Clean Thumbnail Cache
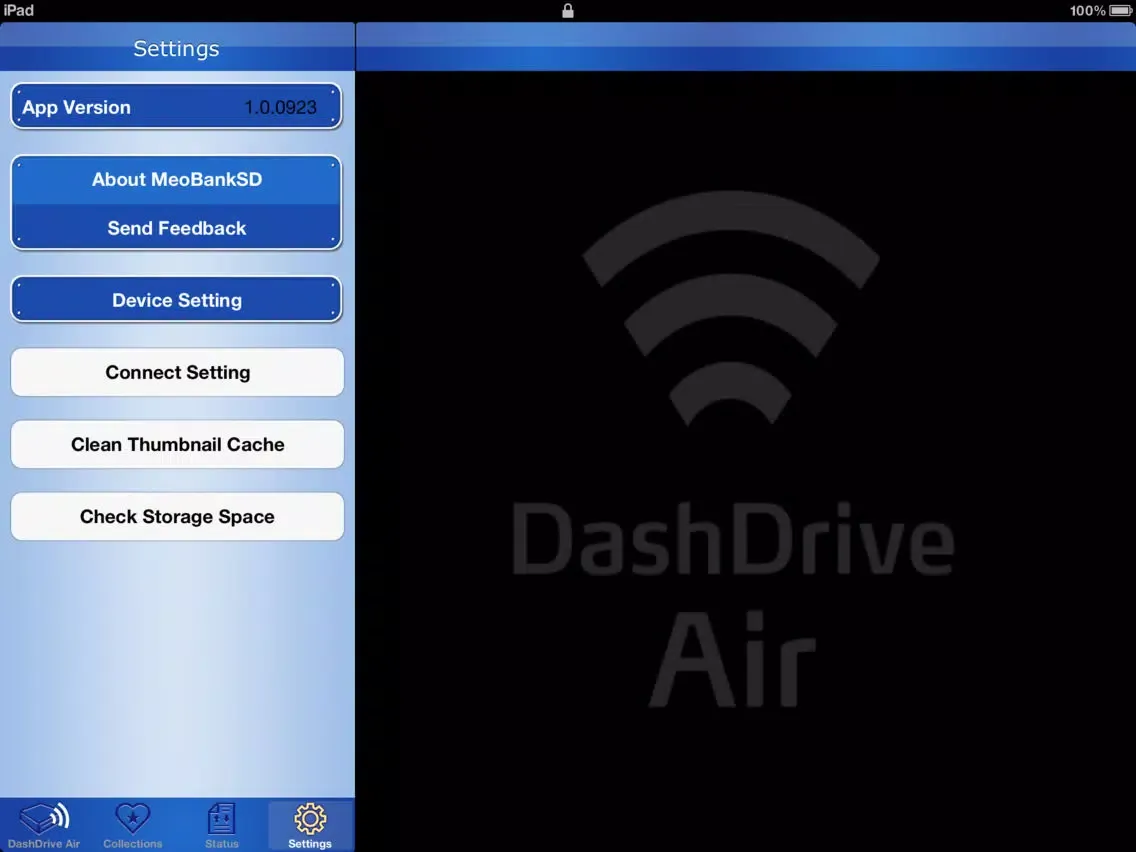 pos(178,444)
